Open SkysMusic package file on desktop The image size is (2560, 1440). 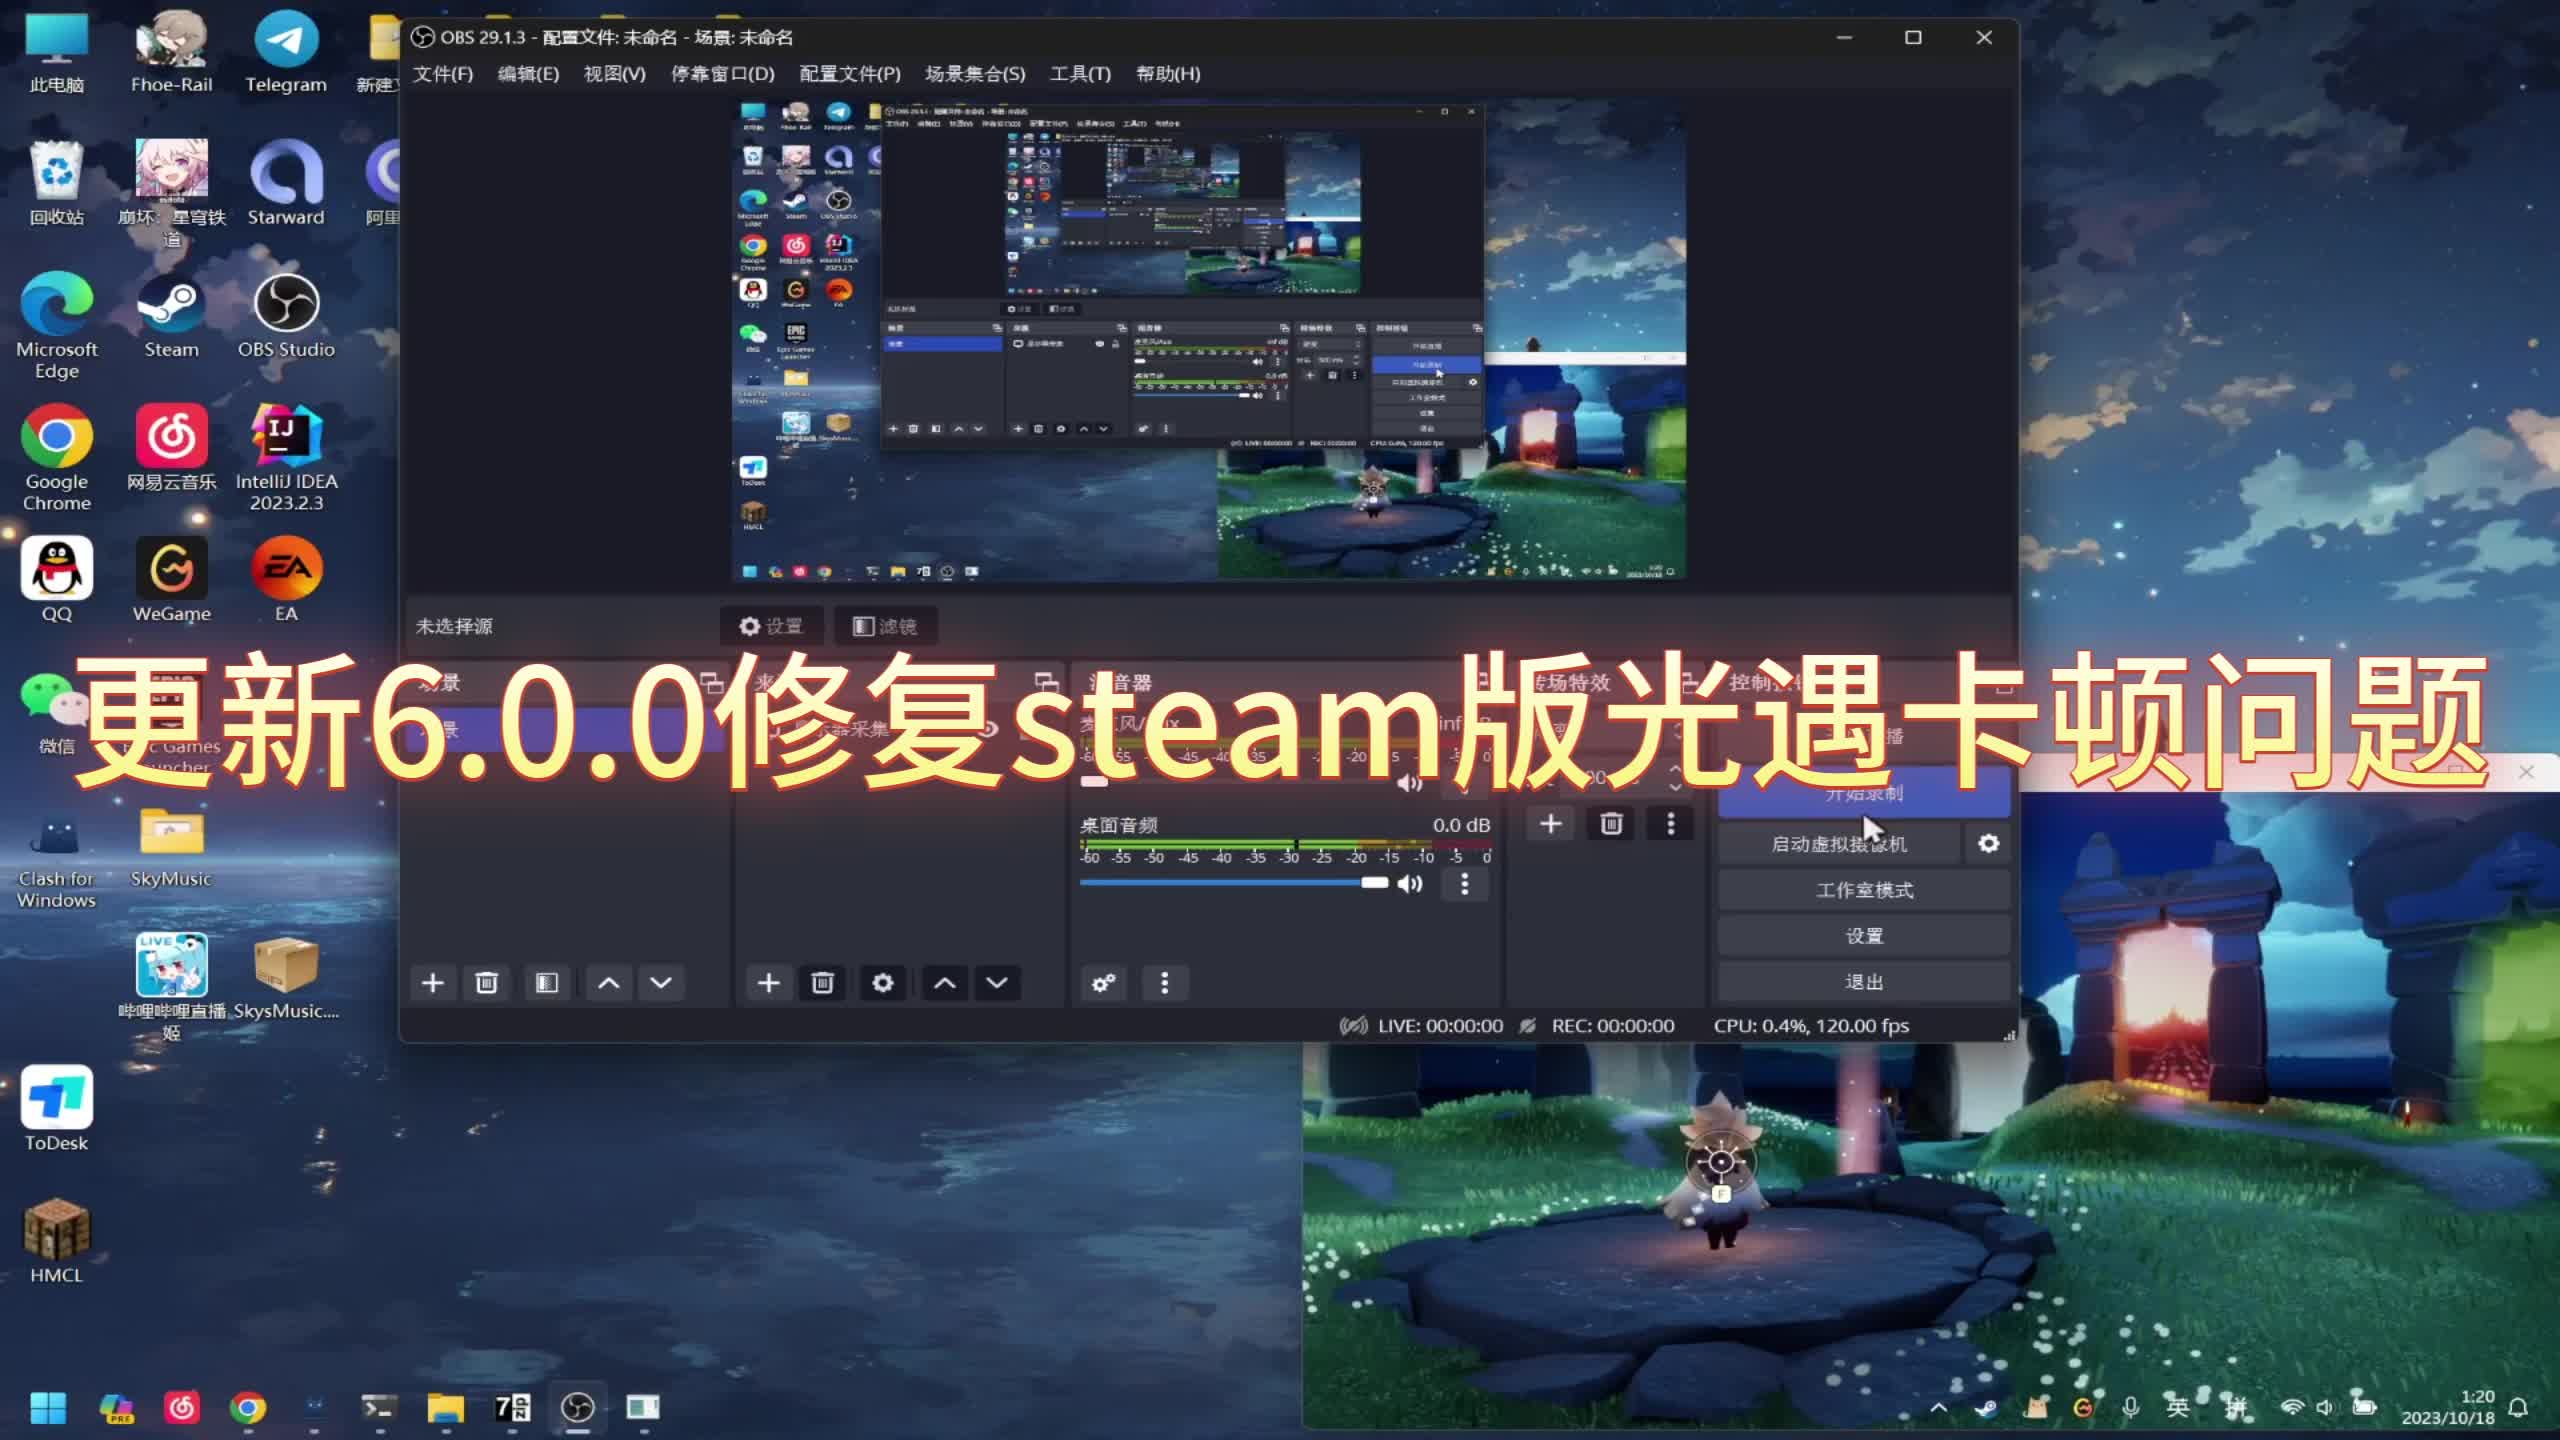pos(286,978)
